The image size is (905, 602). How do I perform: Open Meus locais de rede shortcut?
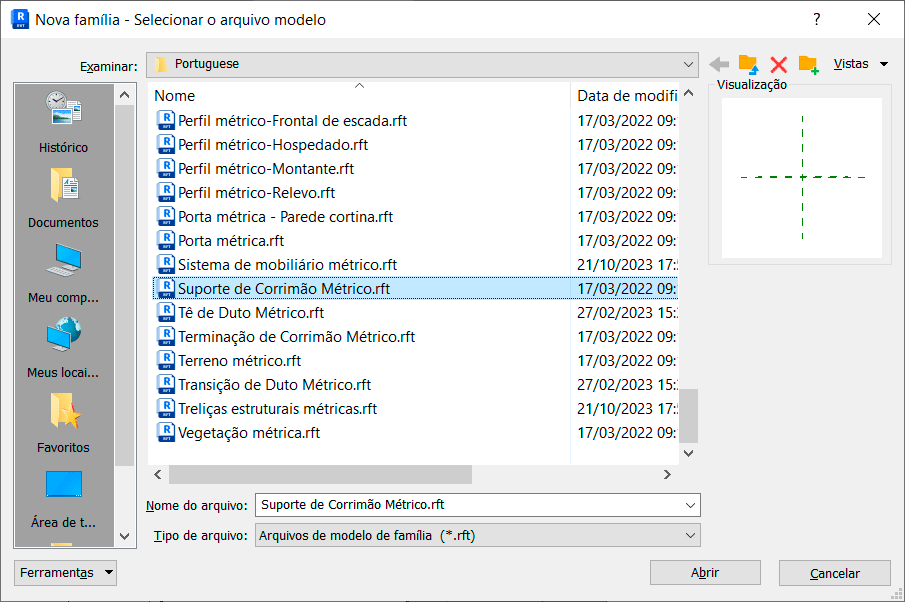(x=62, y=345)
